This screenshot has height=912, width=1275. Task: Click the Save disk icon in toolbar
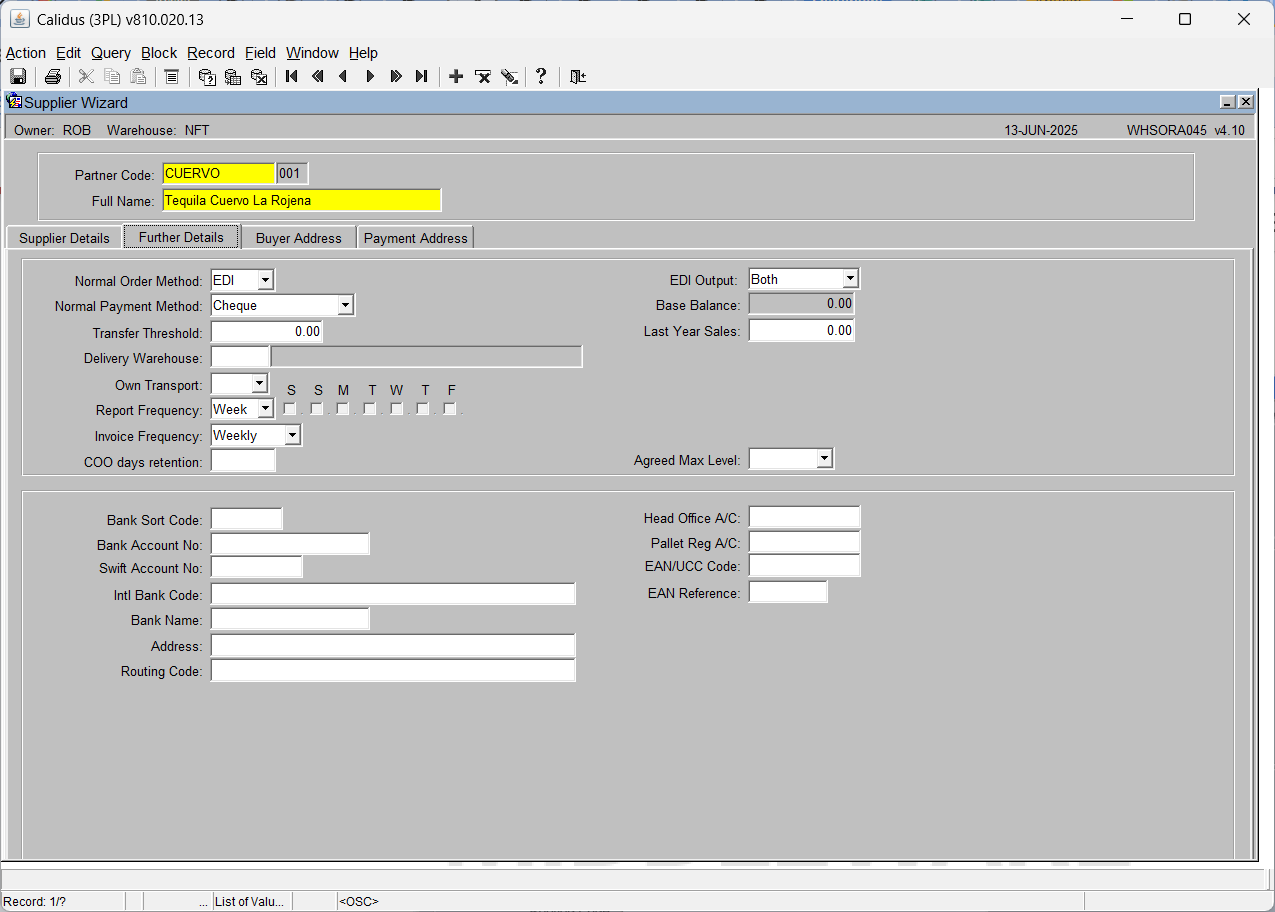pyautogui.click(x=18, y=77)
